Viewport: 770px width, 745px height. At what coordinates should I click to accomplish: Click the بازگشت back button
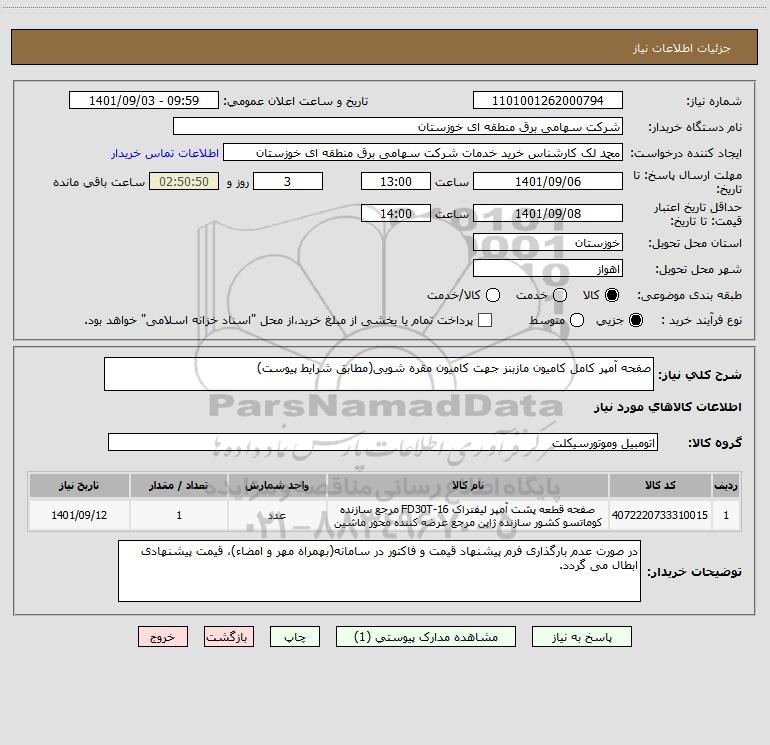coord(229,637)
